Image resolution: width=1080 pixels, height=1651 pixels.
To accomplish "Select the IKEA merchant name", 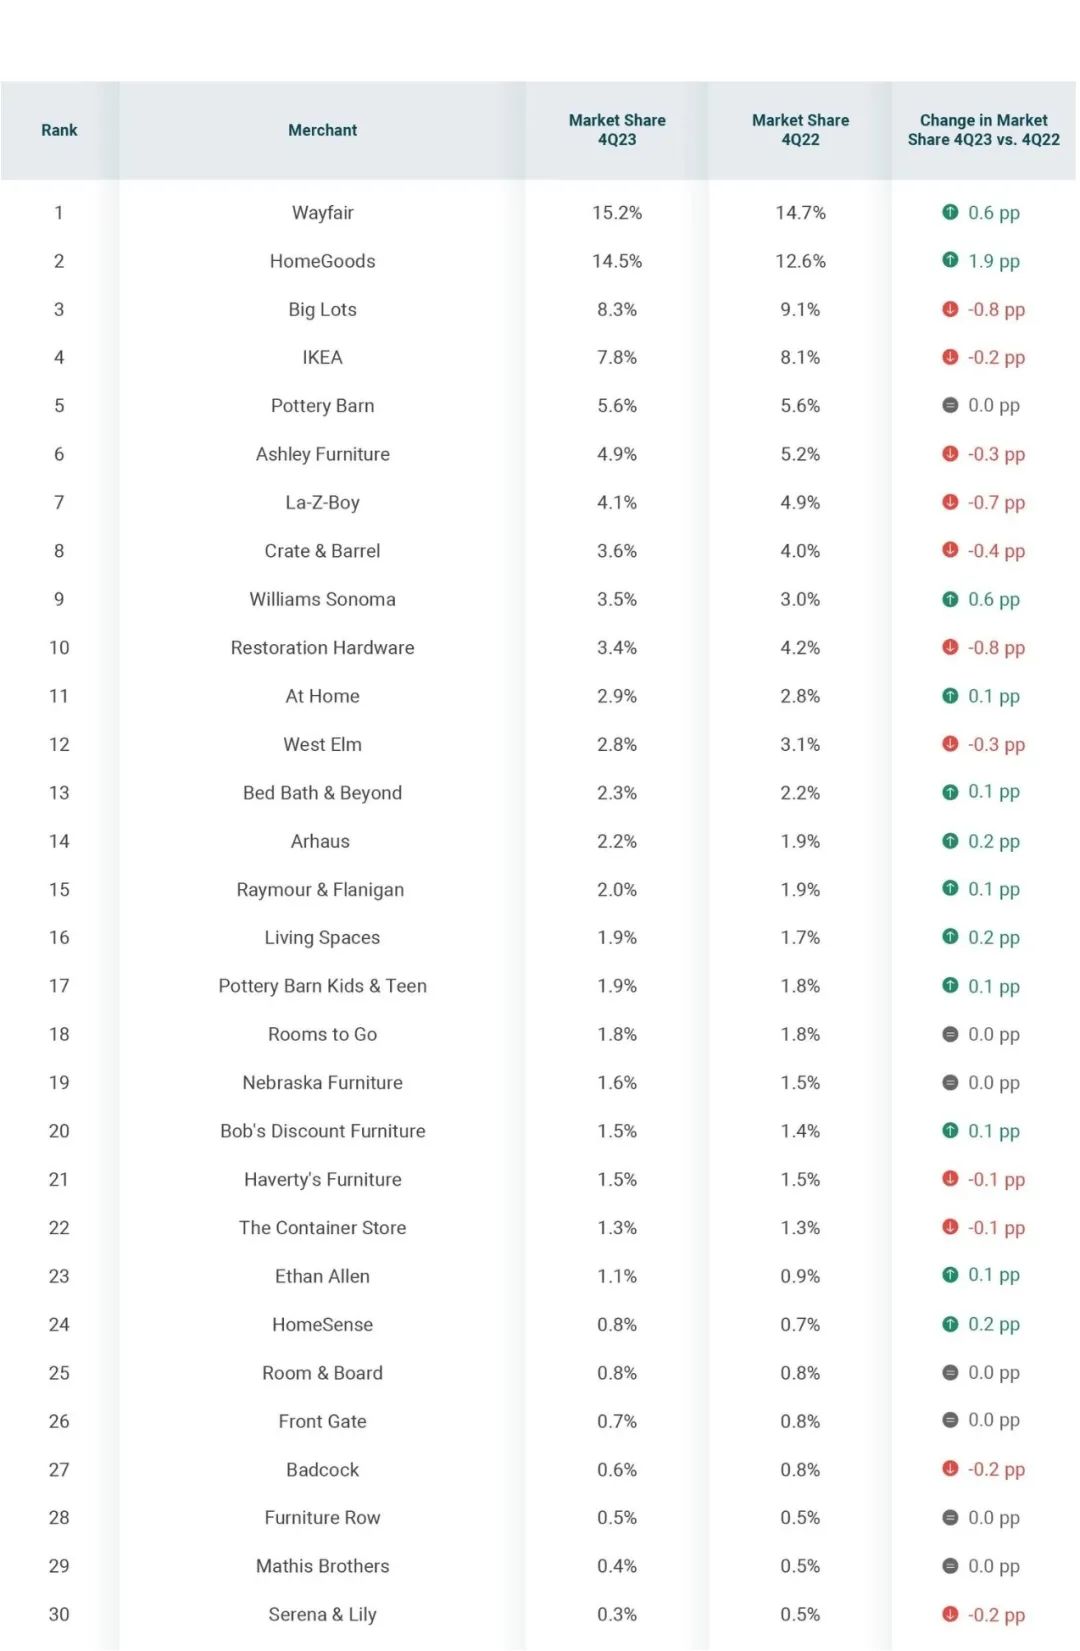I will 322,357.
